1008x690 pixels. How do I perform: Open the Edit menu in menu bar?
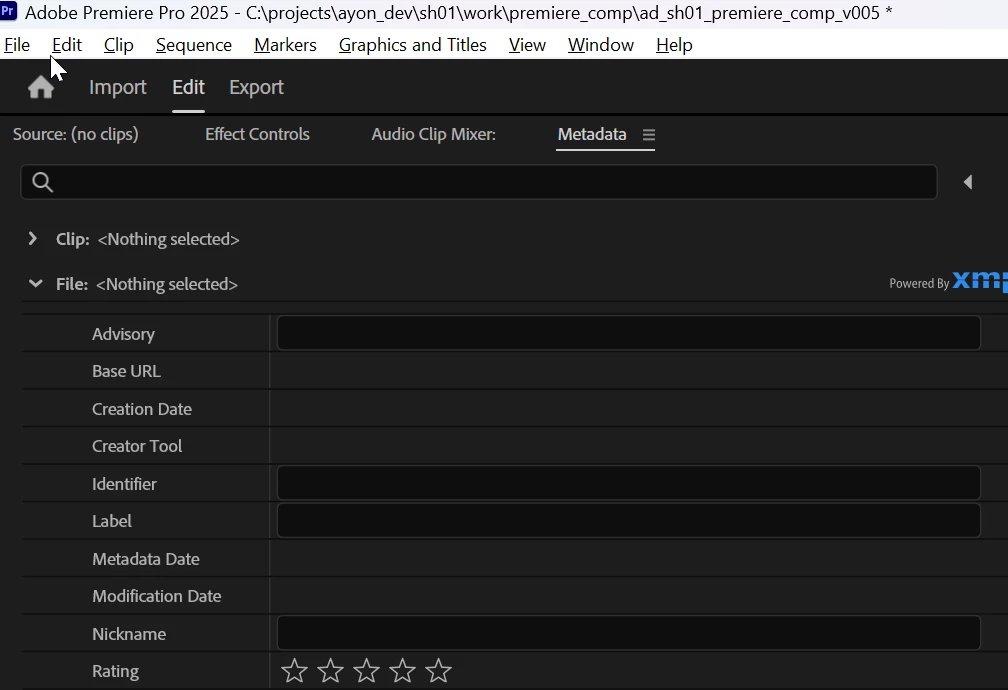coord(67,45)
